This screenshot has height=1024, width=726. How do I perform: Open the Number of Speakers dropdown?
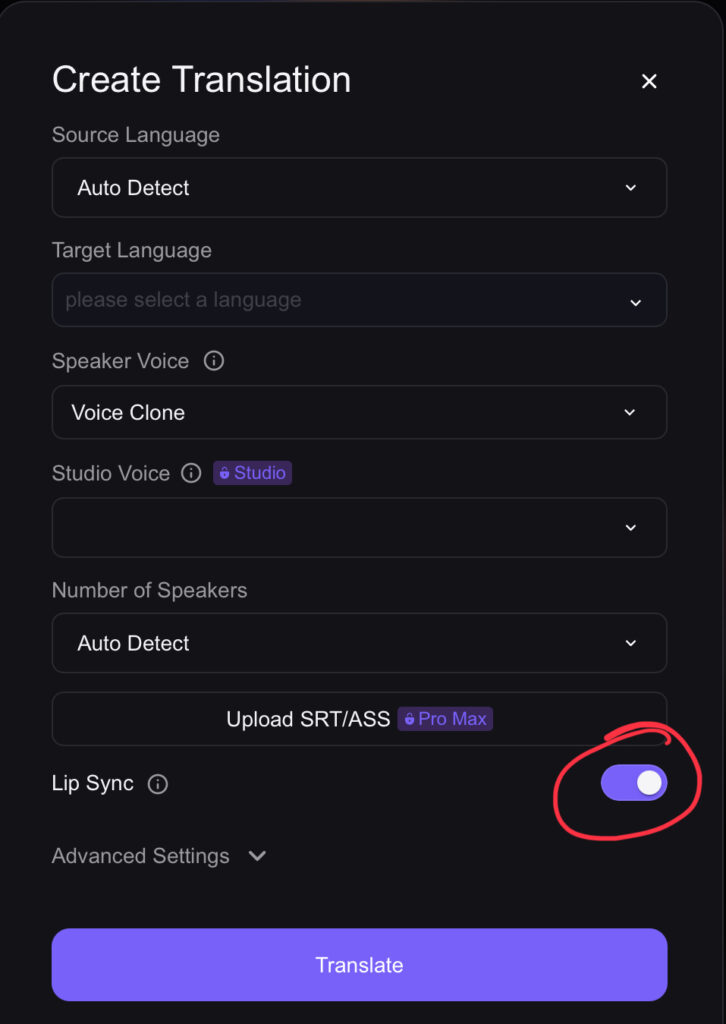(358, 643)
